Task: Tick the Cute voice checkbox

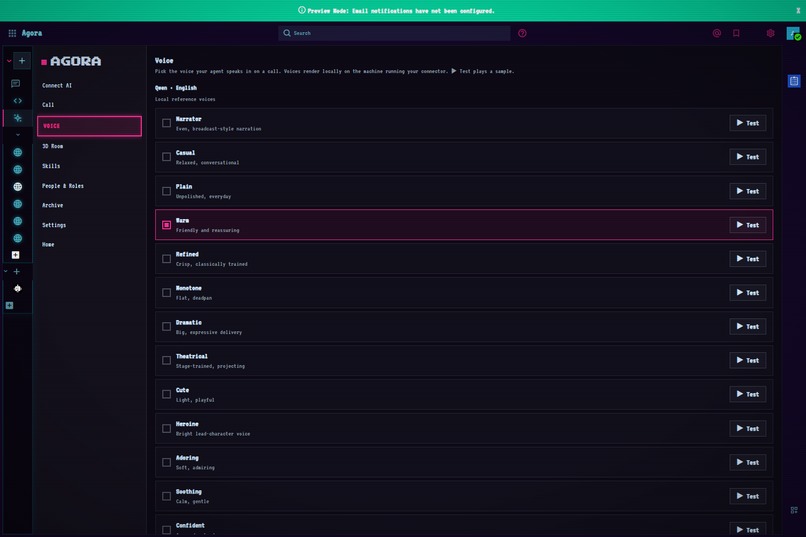Action: pos(166,395)
